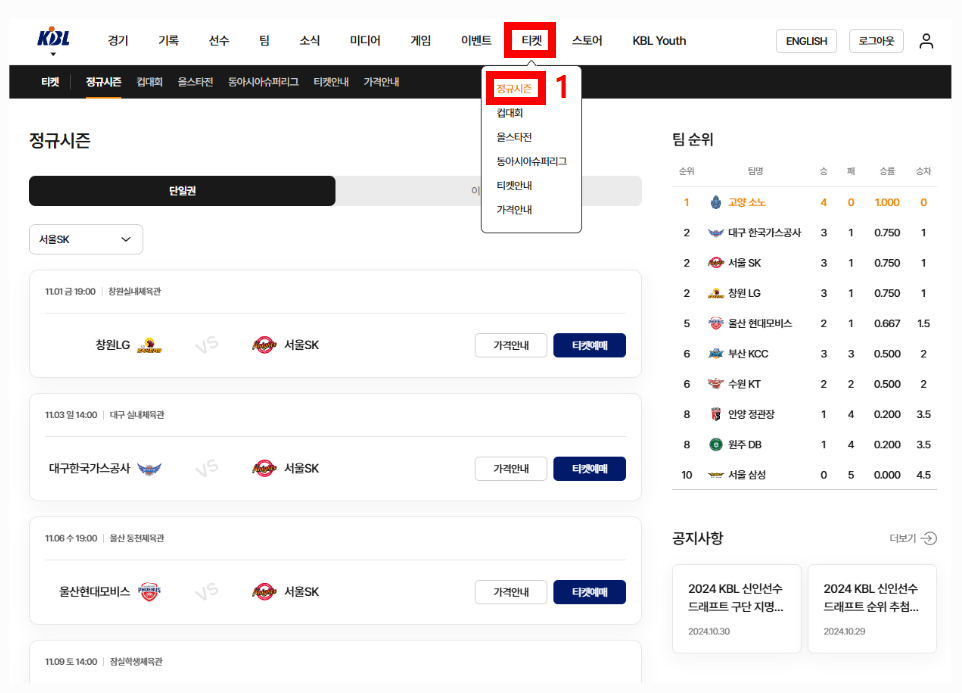Click 가격안내 for 울산현대모비스 vs 서울SK
The image size is (962, 693).
511,592
